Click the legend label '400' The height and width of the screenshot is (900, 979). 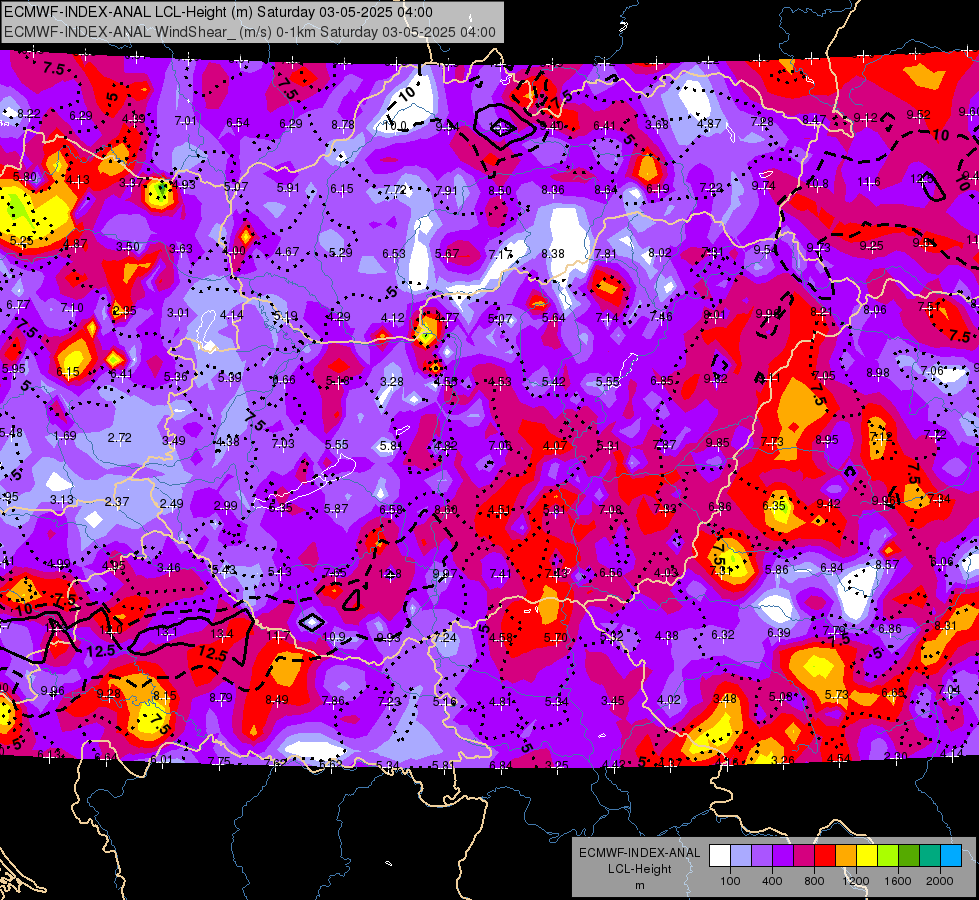[x=772, y=881]
